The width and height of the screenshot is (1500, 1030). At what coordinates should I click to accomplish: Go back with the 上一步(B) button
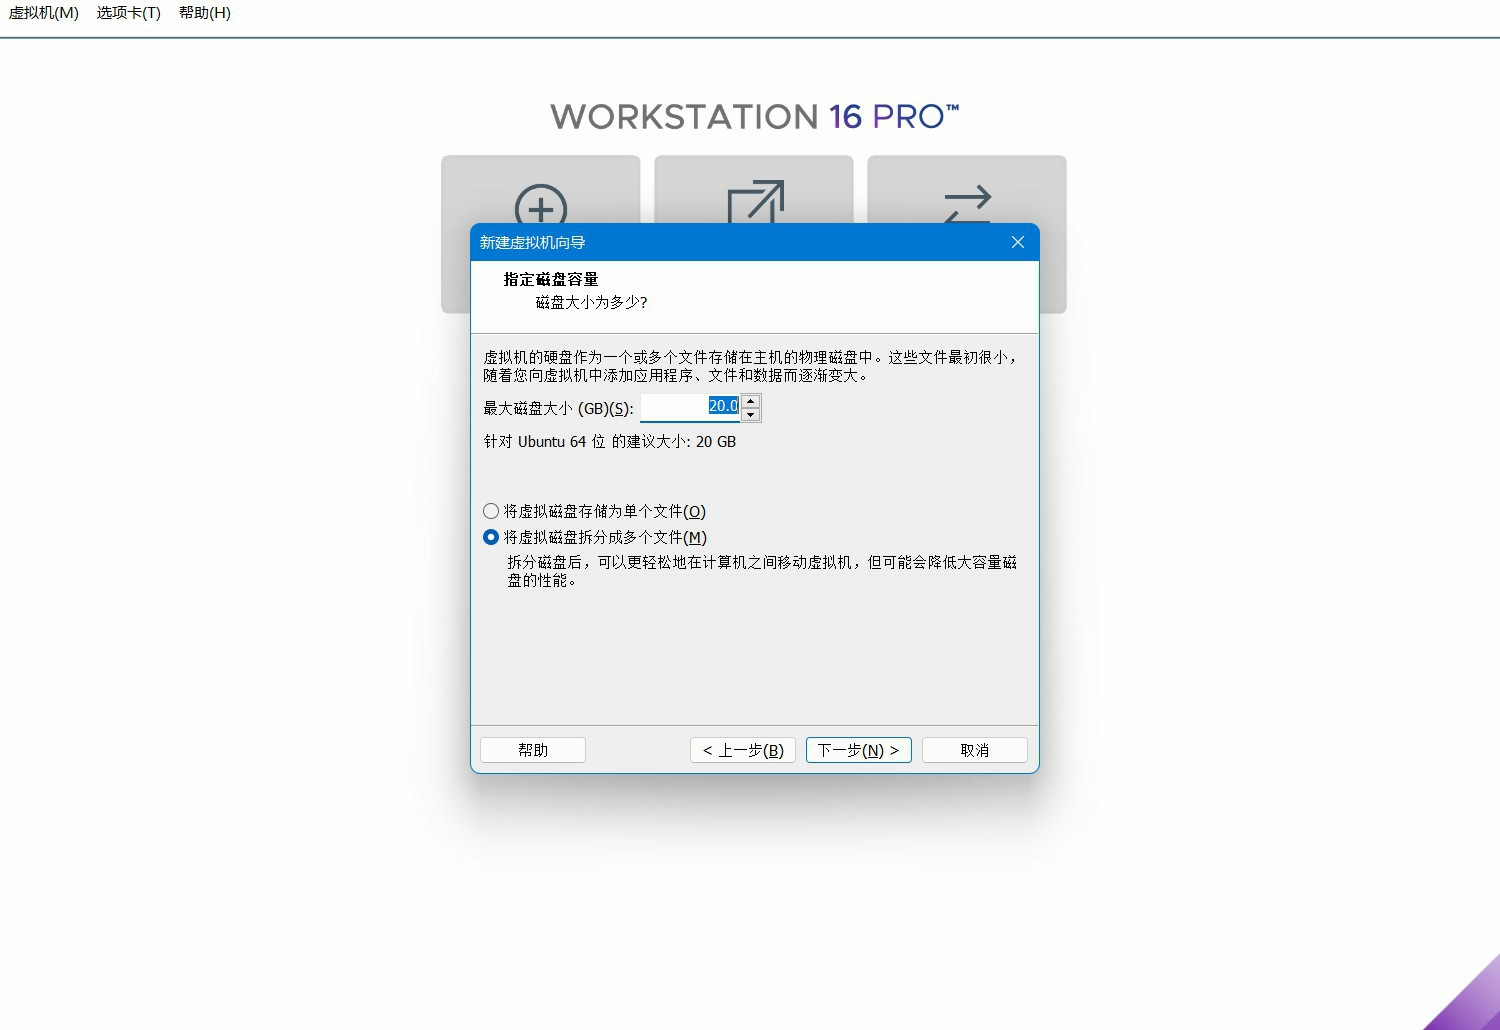[743, 750]
